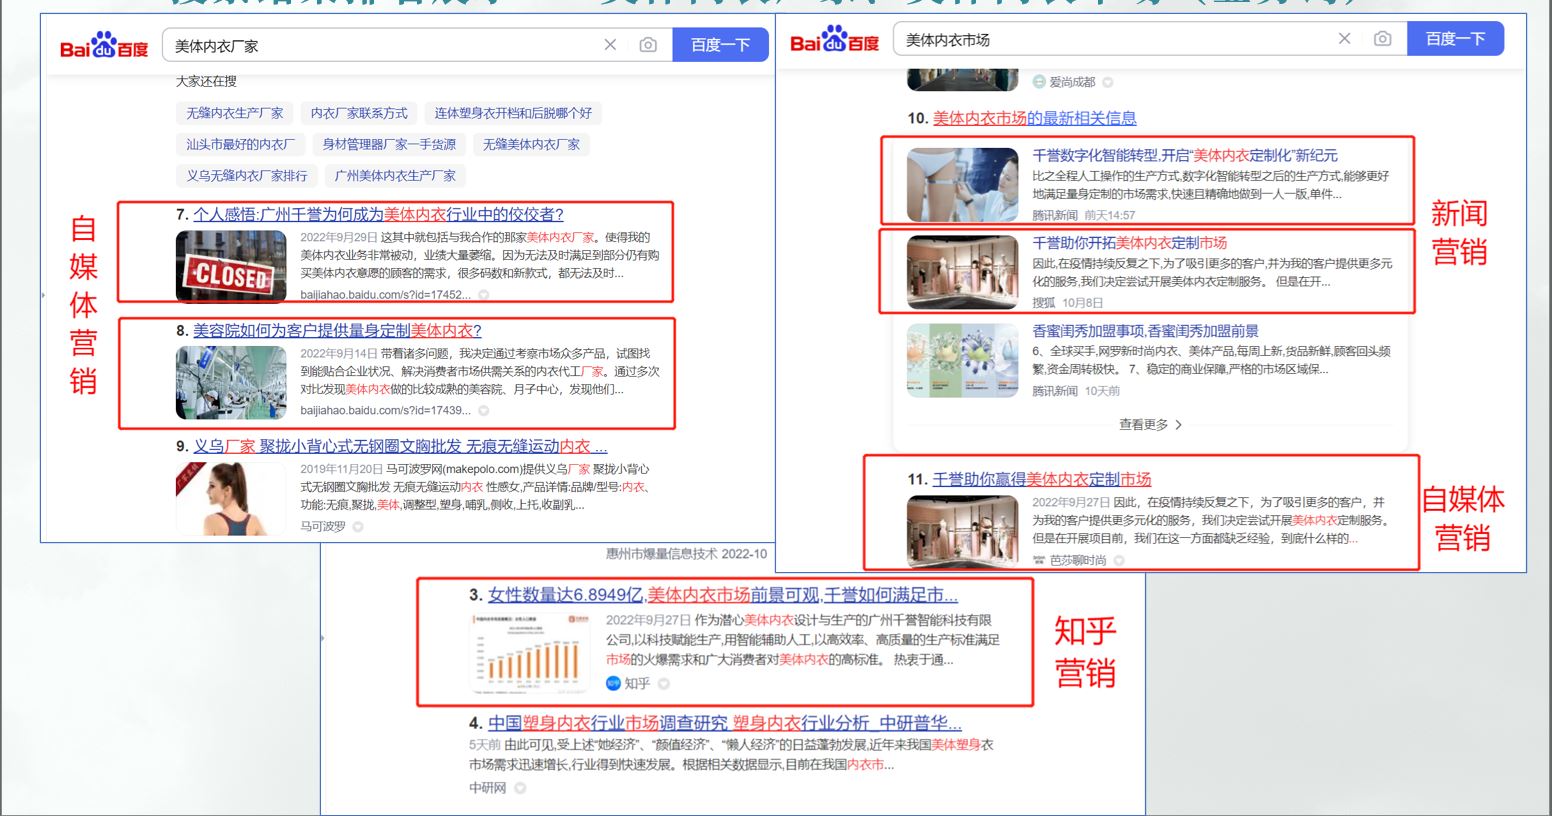Viewport: 1552px width, 816px height.
Task: Clear the 美体内衣市场 search text with X
Action: pos(1344,39)
